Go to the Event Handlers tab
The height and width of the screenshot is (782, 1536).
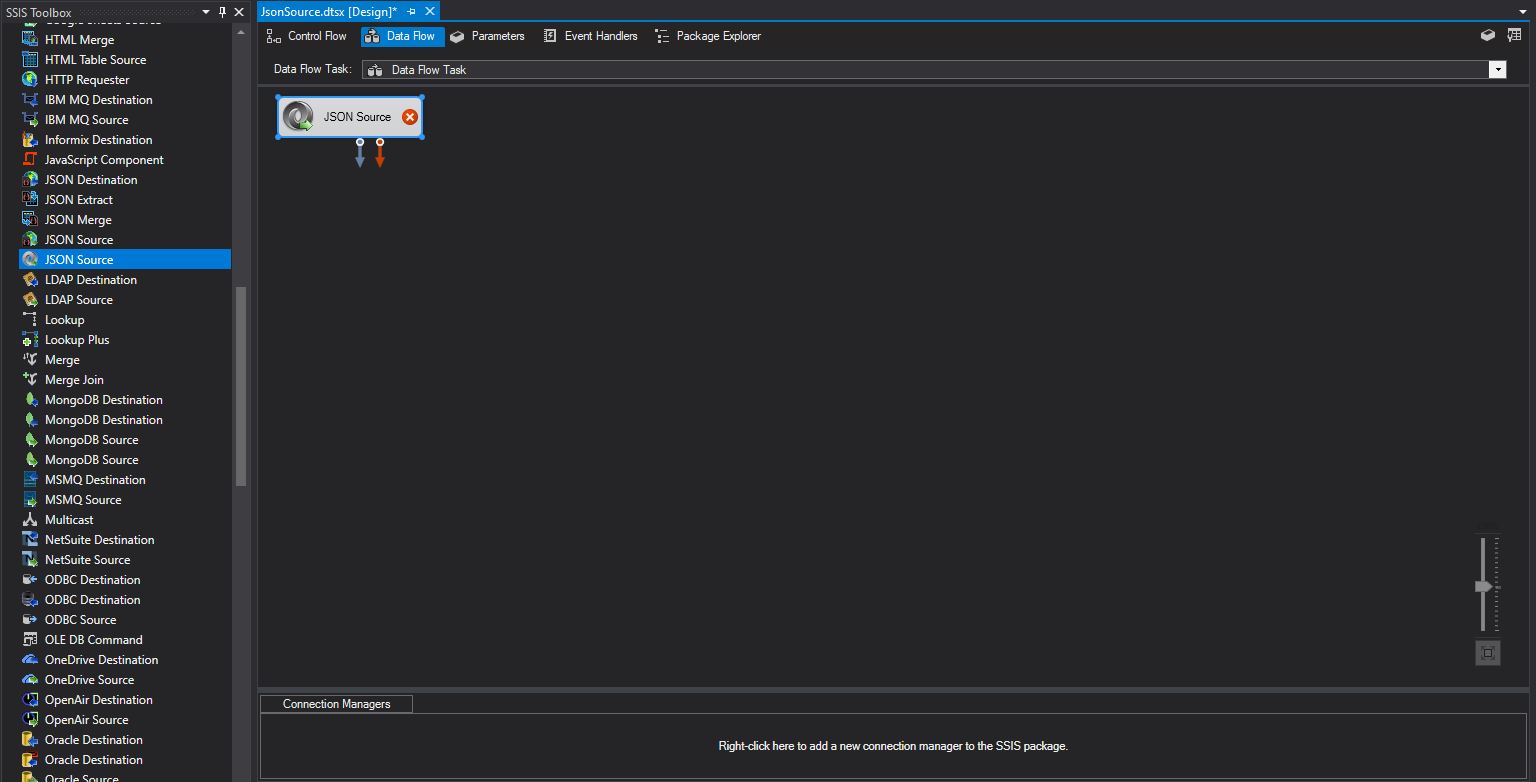591,36
